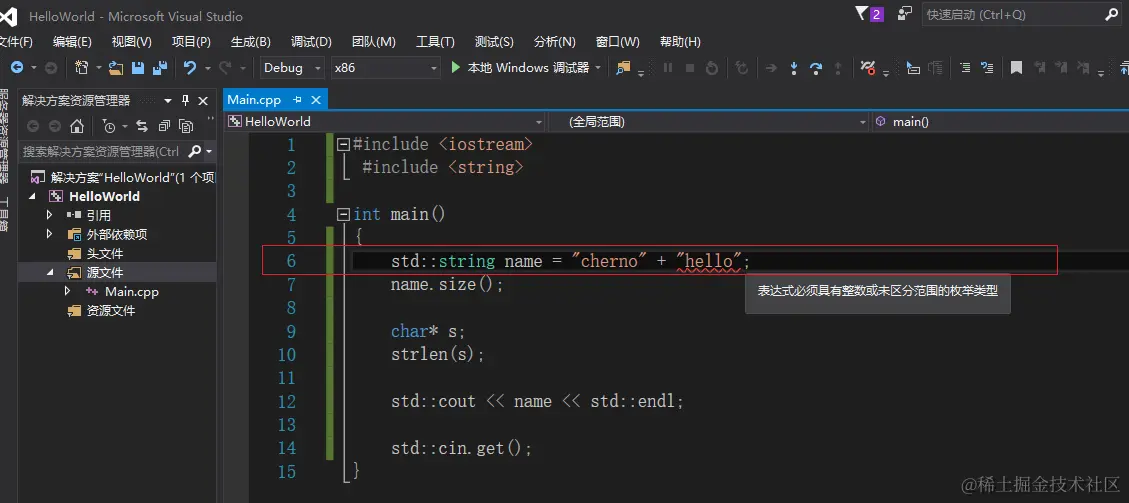Image resolution: width=1129 pixels, height=503 pixels.
Task: Click Sync with Active Document icon
Action: pyautogui.click(x=142, y=127)
